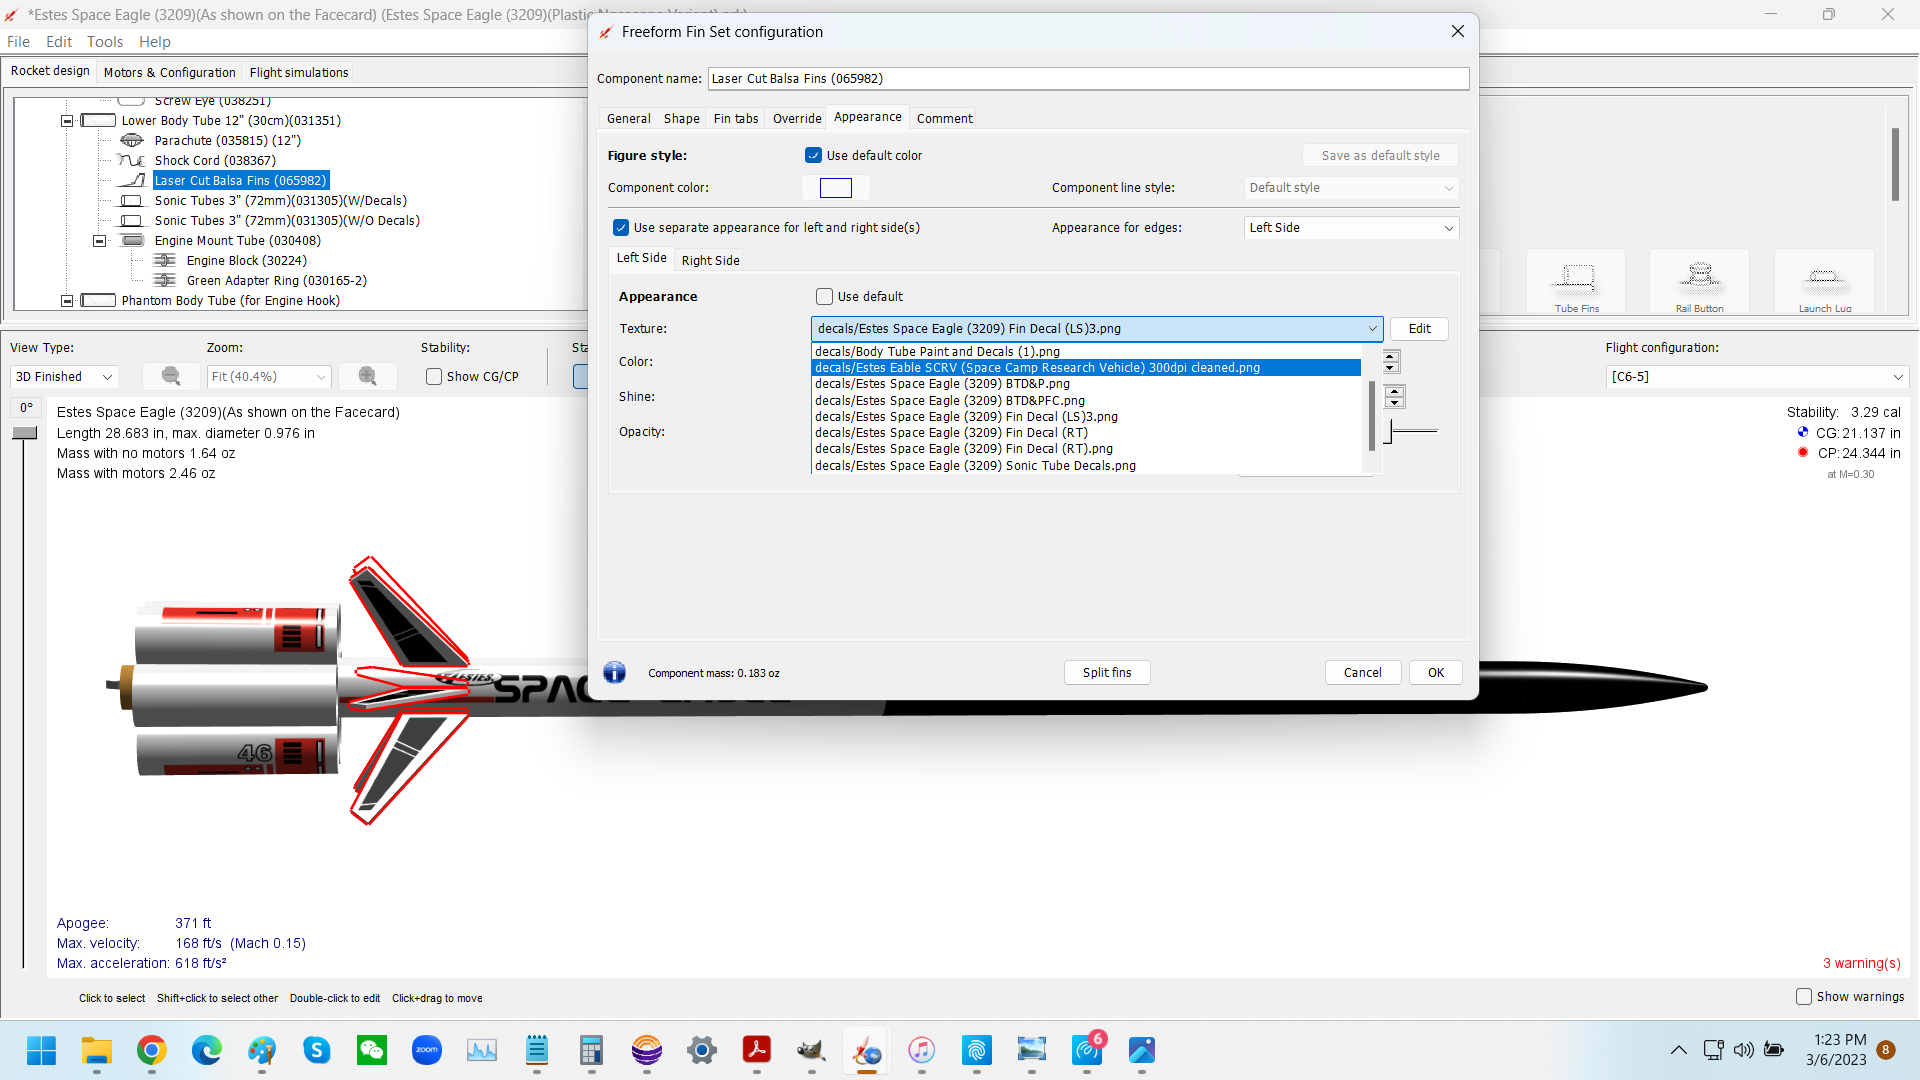
Task: Click the zoom-in magnifier icon
Action: [367, 376]
